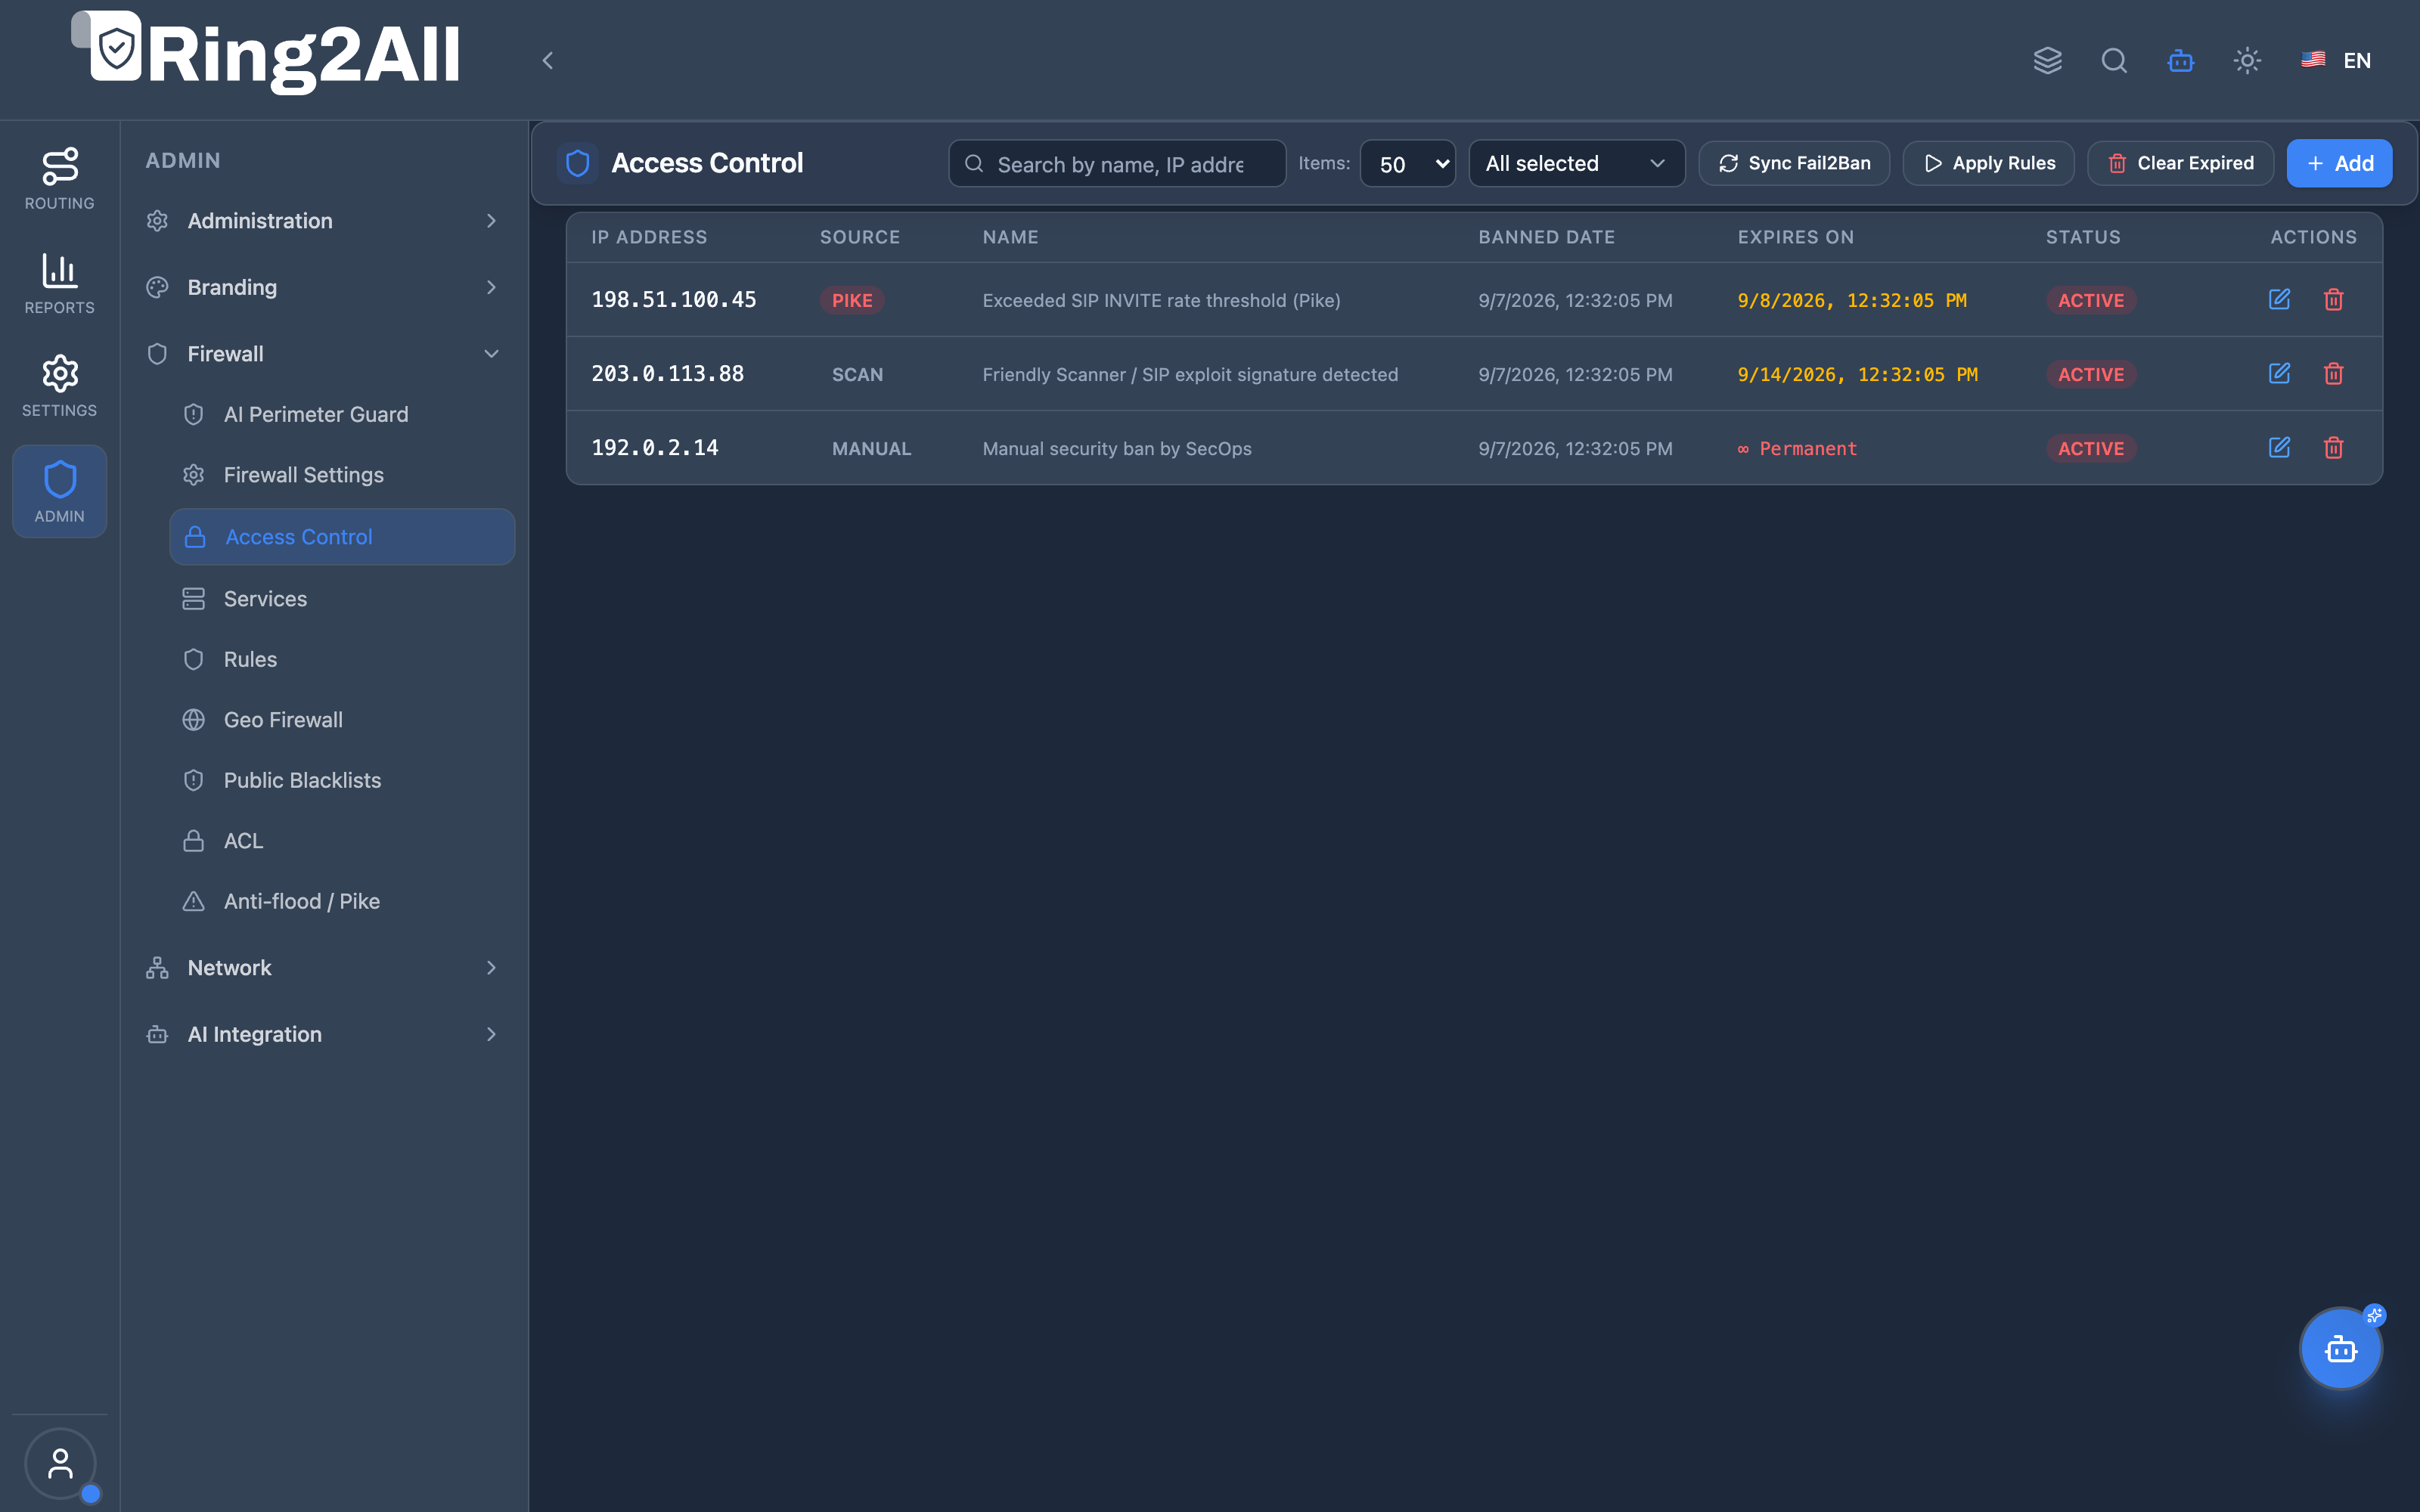
Task: Click the EXPIRES ON column header
Action: click(x=1795, y=237)
